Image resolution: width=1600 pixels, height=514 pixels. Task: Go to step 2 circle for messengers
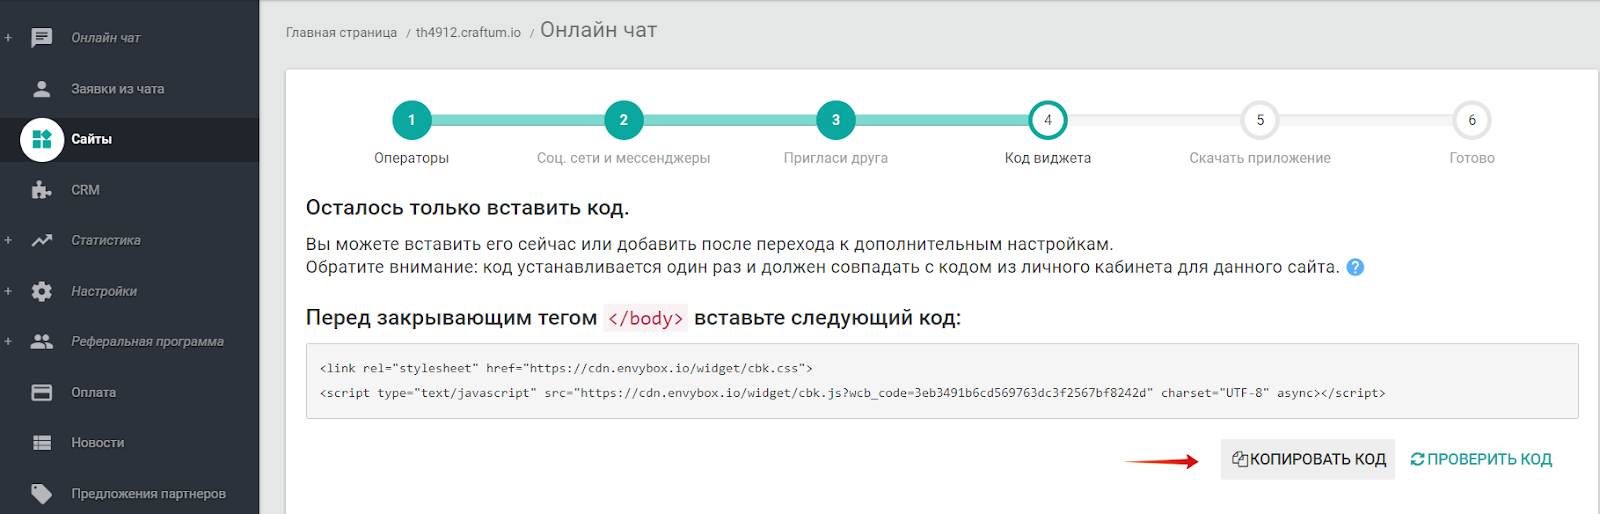pos(623,120)
